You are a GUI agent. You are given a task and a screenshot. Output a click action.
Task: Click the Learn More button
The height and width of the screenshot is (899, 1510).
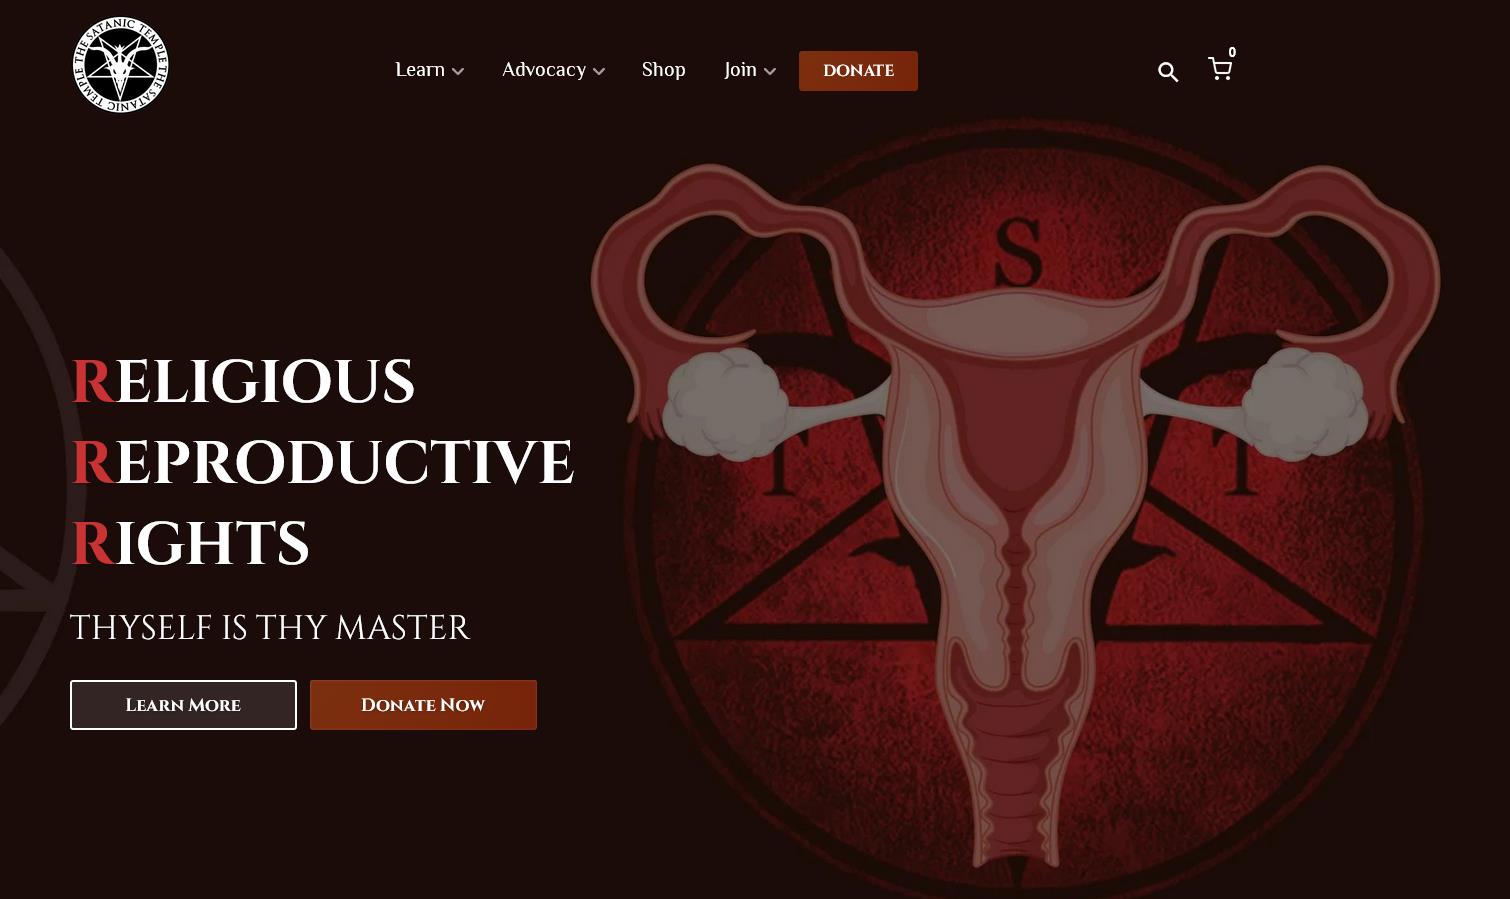click(183, 705)
